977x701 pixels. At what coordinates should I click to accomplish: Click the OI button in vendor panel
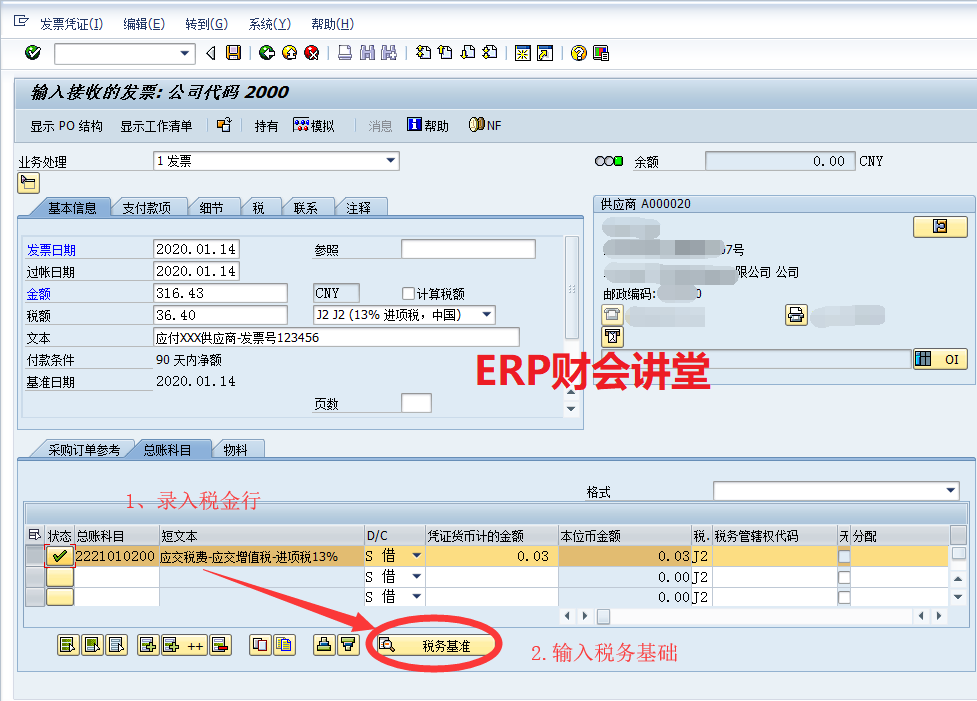[940, 360]
